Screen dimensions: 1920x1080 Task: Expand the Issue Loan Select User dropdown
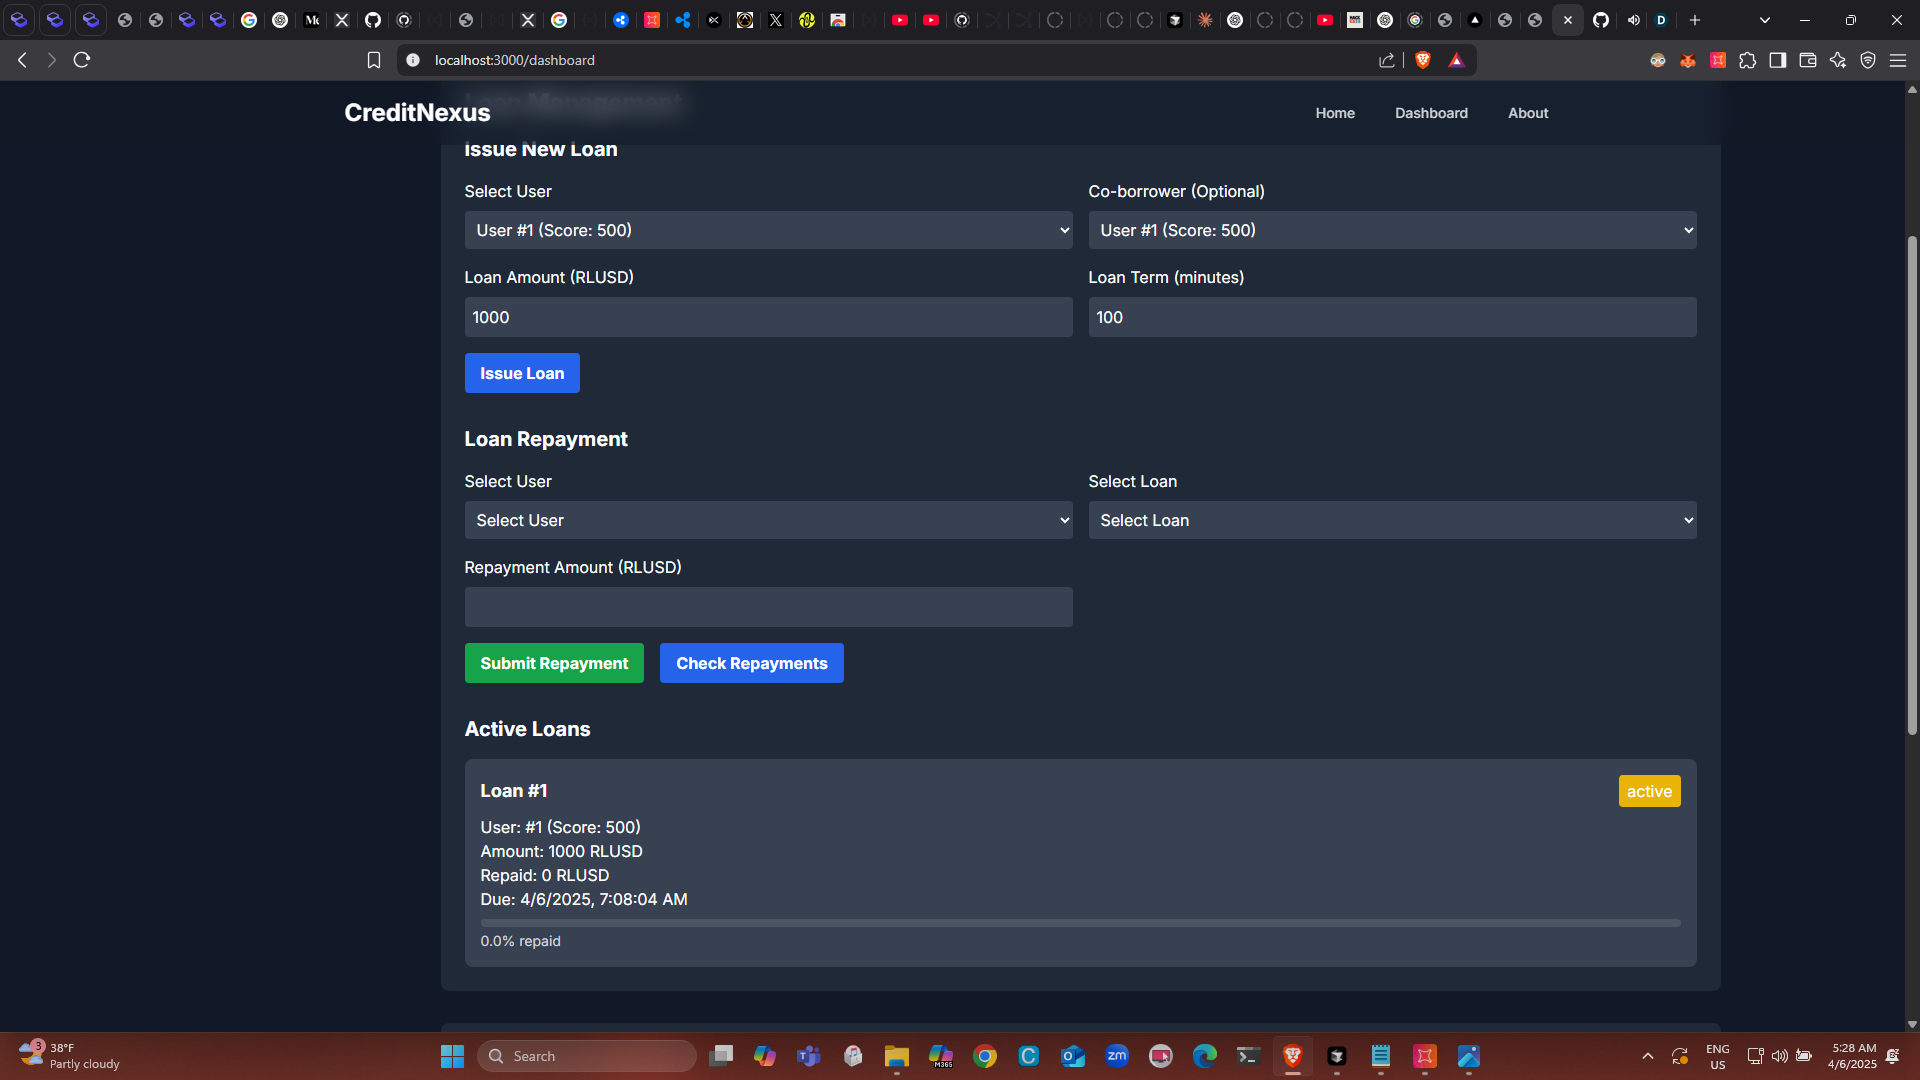click(767, 230)
